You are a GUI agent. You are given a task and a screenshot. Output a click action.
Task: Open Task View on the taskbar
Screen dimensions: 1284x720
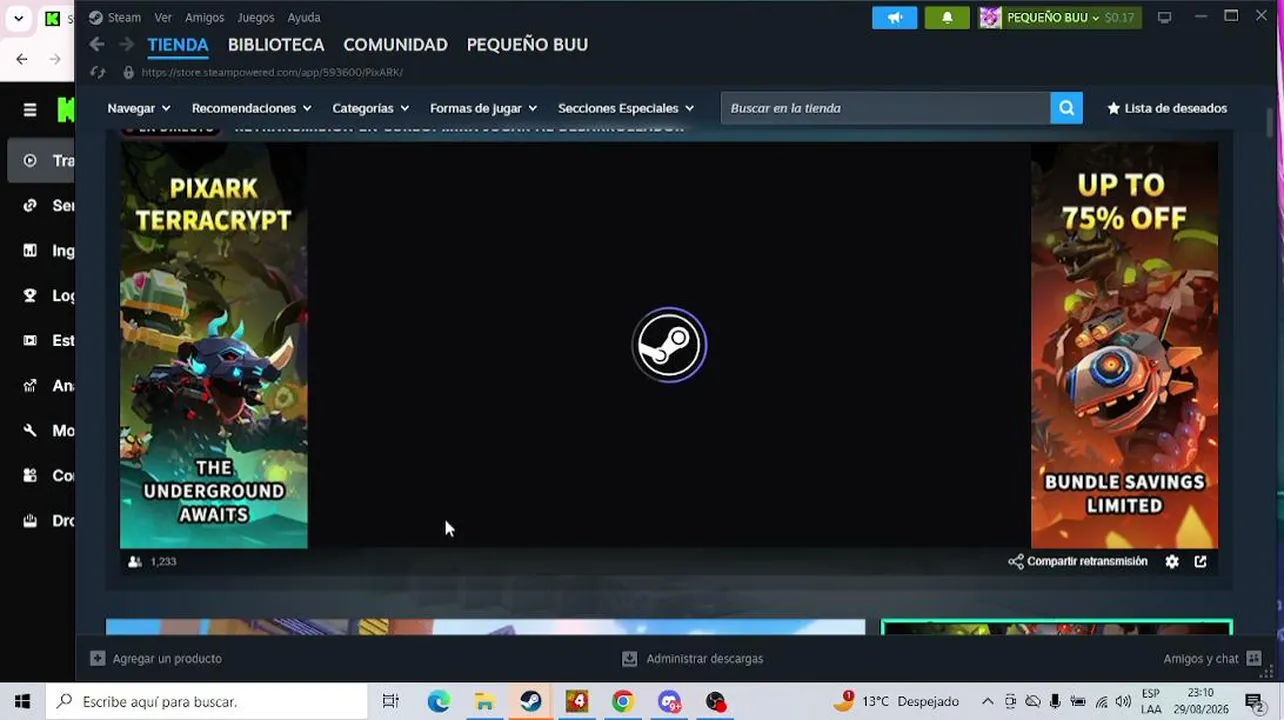coord(391,702)
